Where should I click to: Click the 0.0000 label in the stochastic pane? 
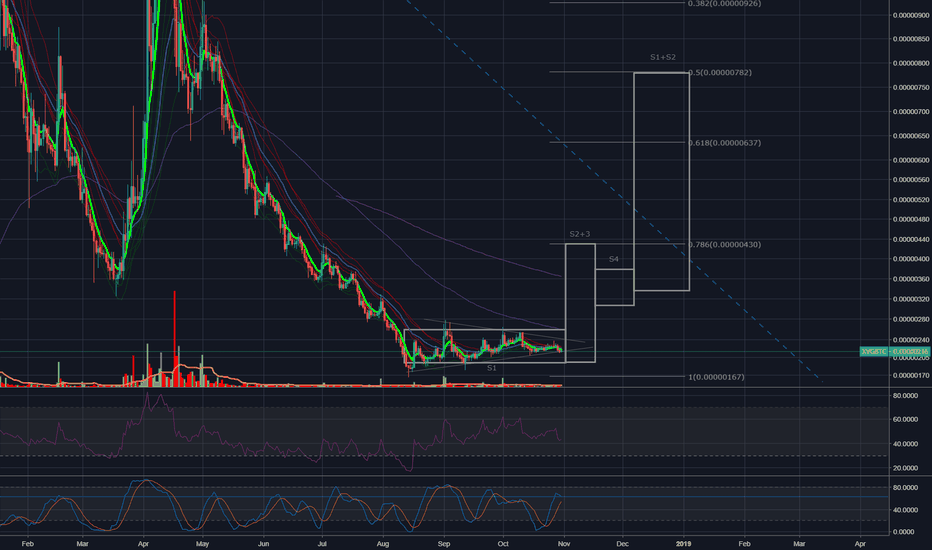[903, 532]
